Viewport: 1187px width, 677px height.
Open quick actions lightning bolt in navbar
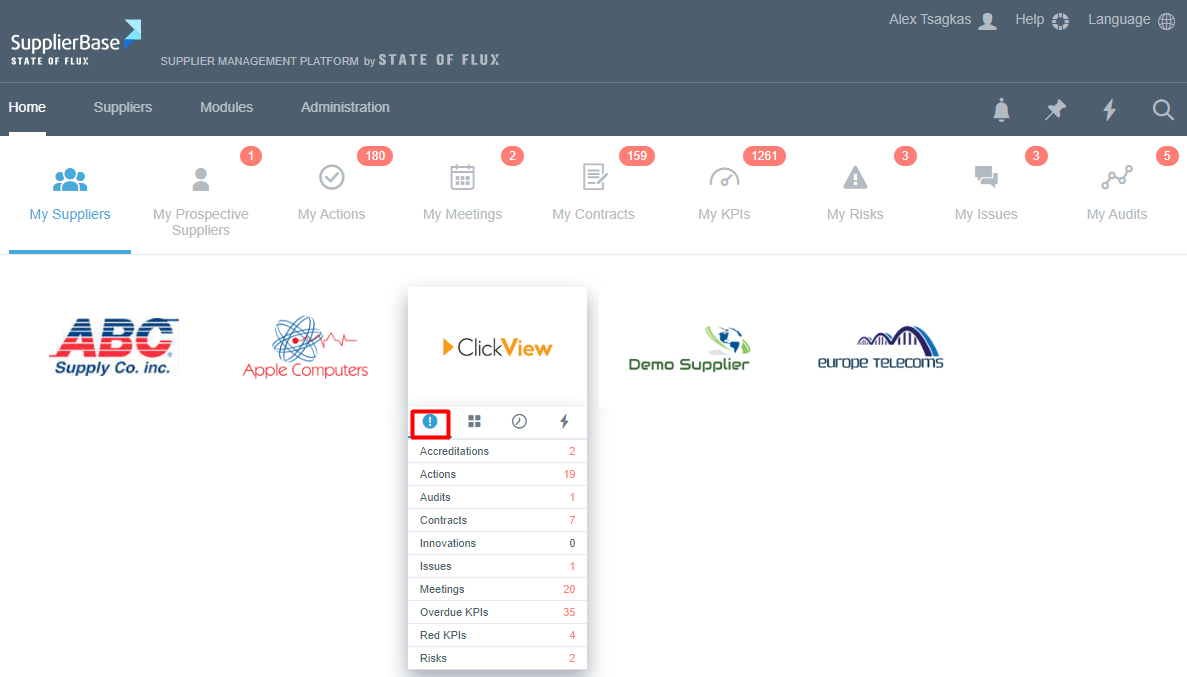click(x=1109, y=110)
